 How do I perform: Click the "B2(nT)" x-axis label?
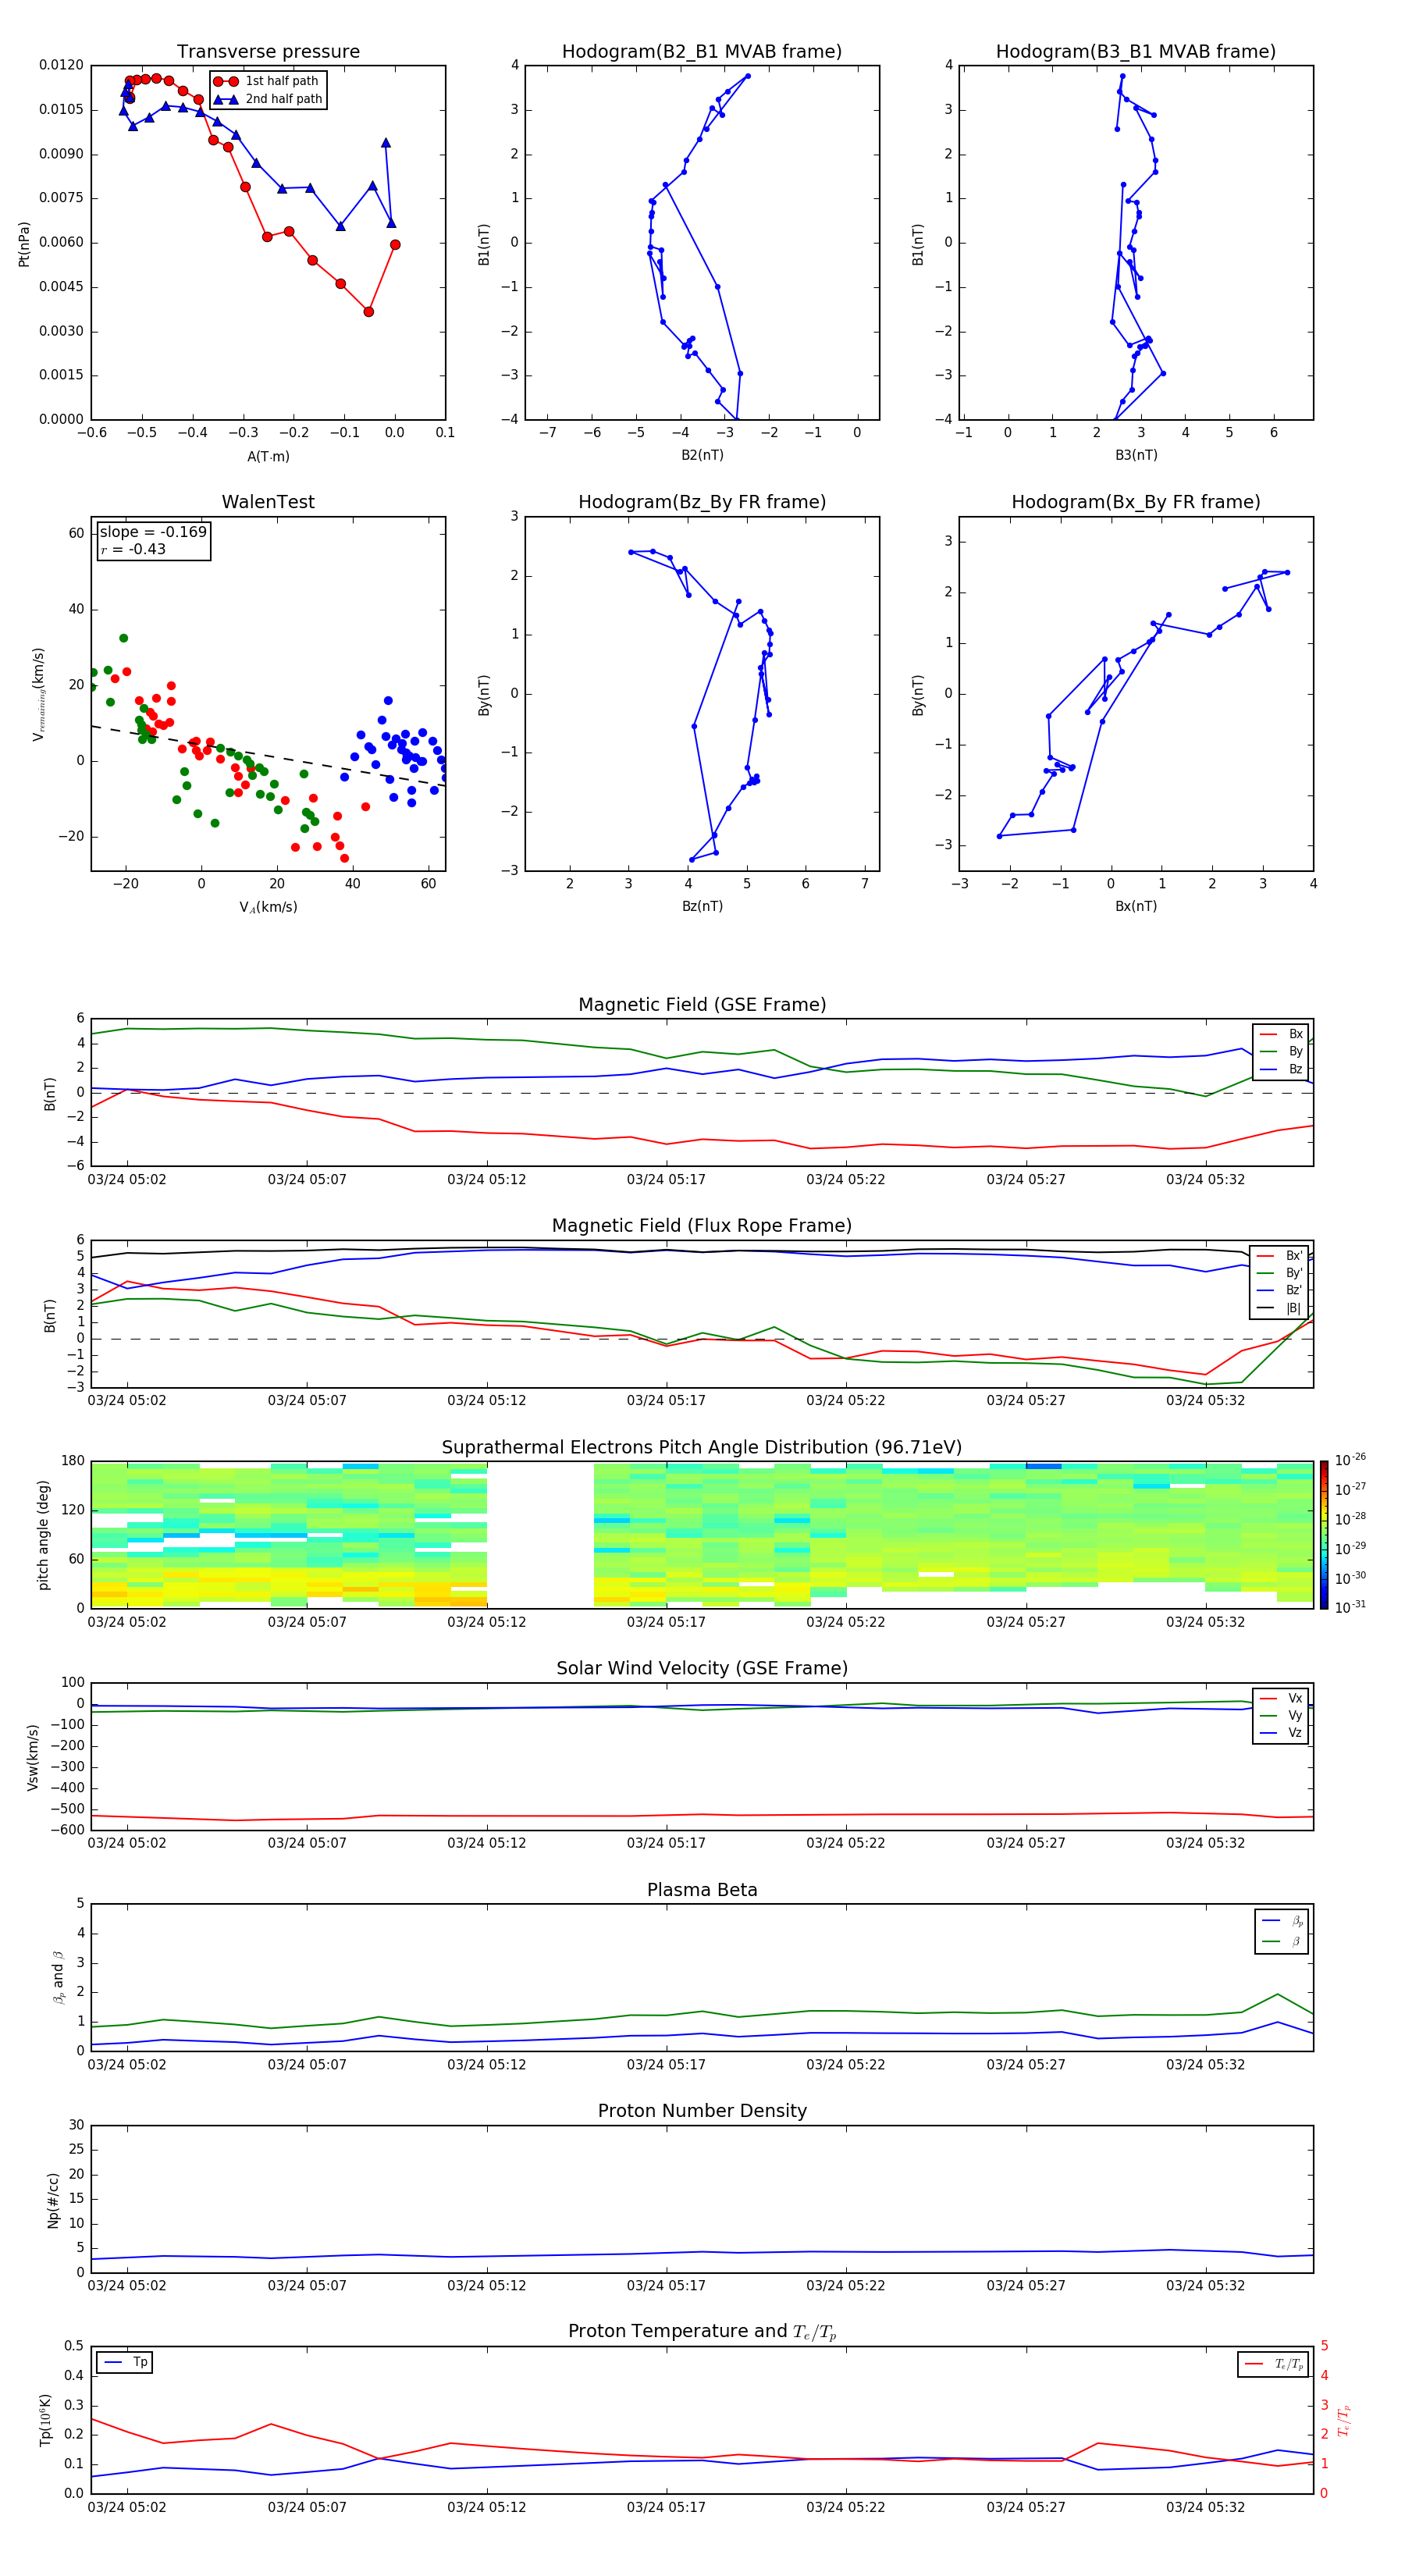tap(702, 455)
